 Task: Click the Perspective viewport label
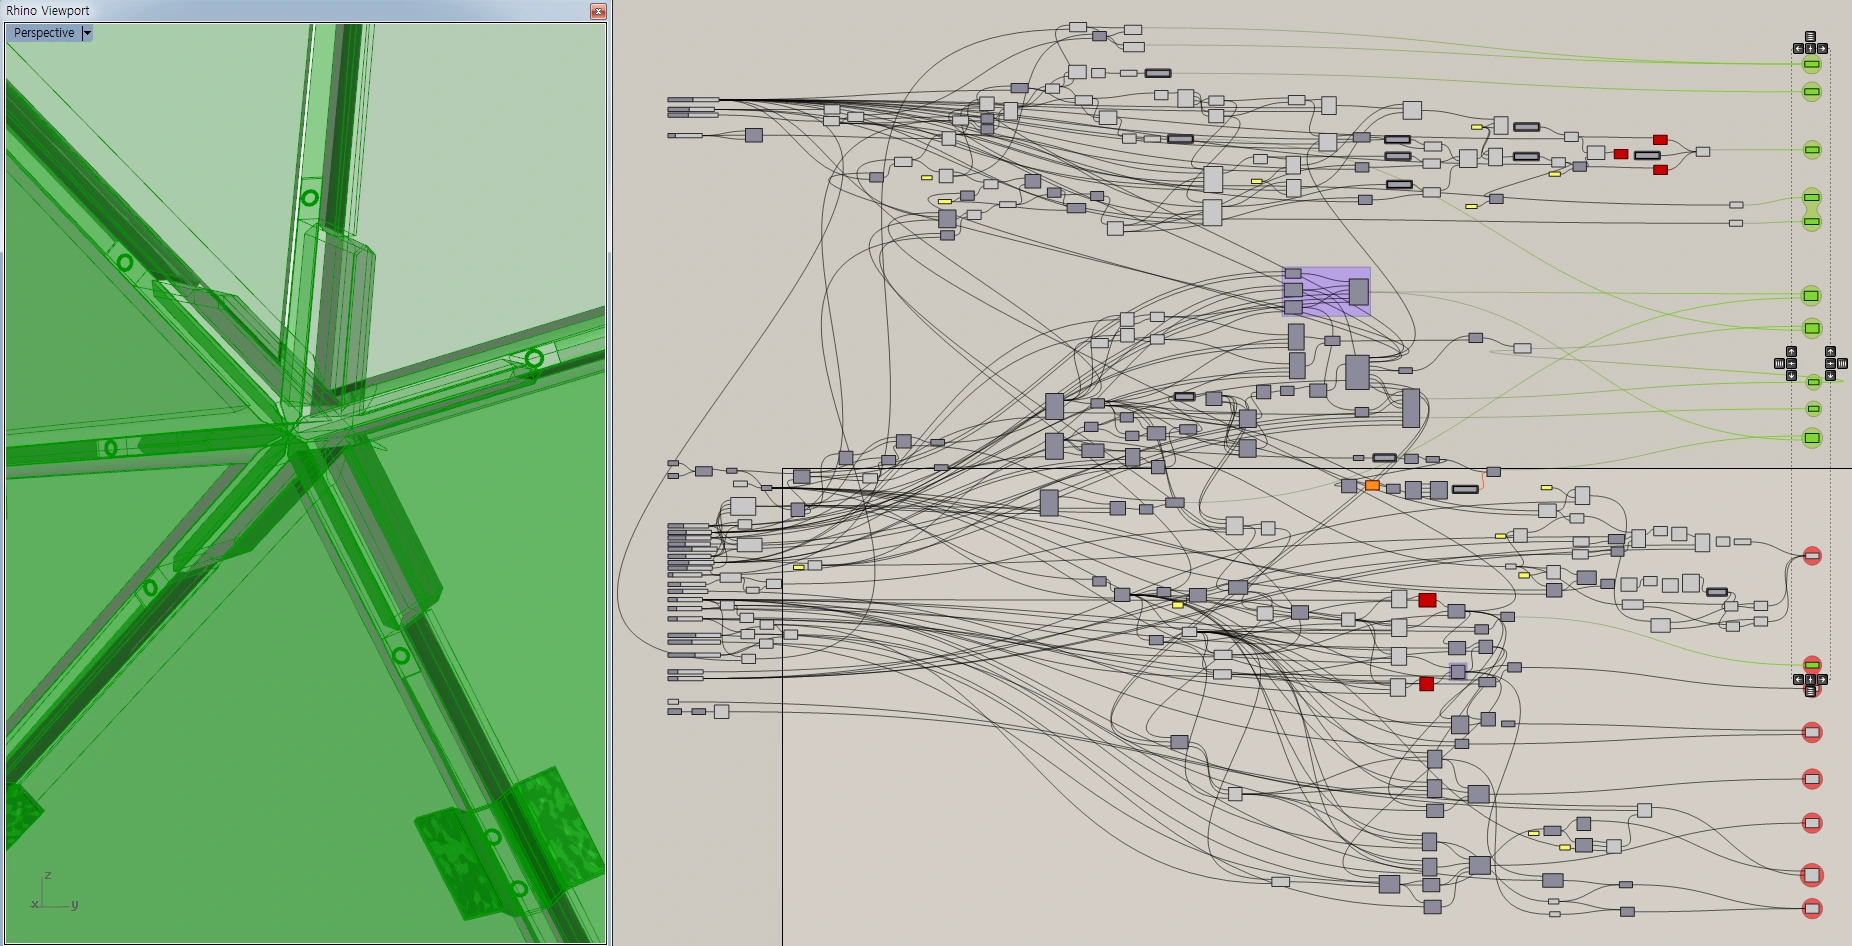point(44,33)
